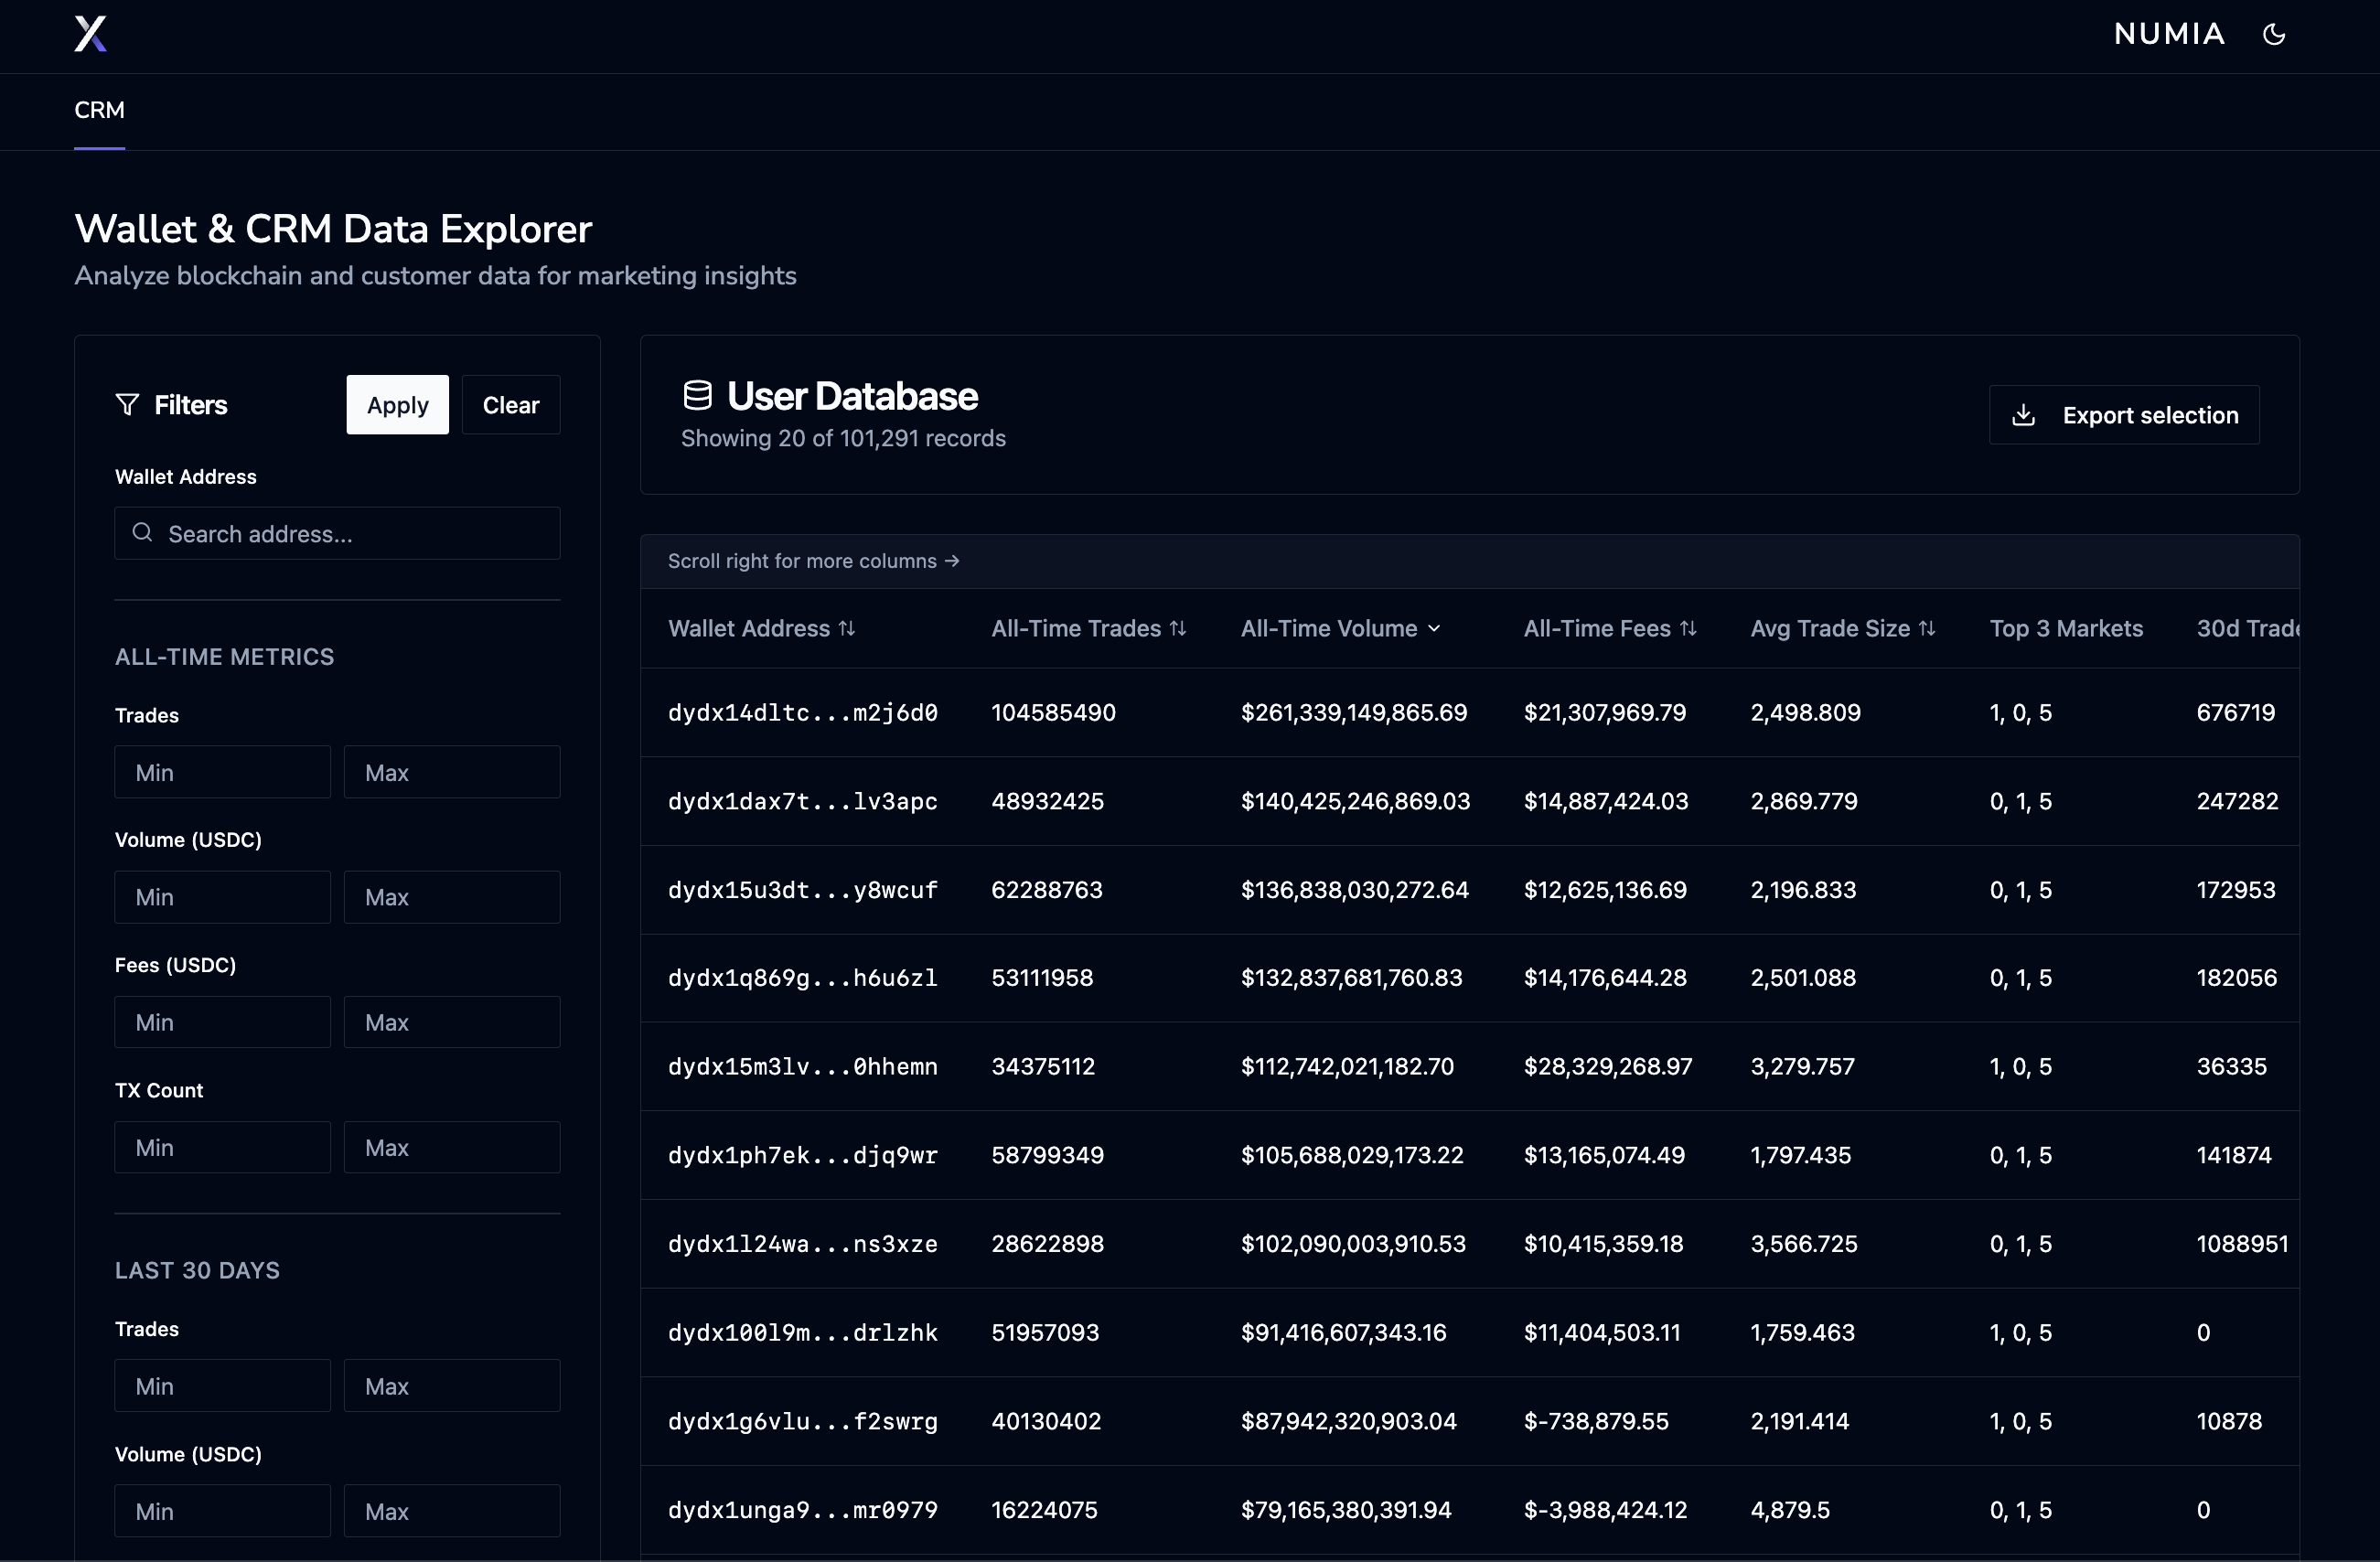Export the selected records

[x=2125, y=414]
